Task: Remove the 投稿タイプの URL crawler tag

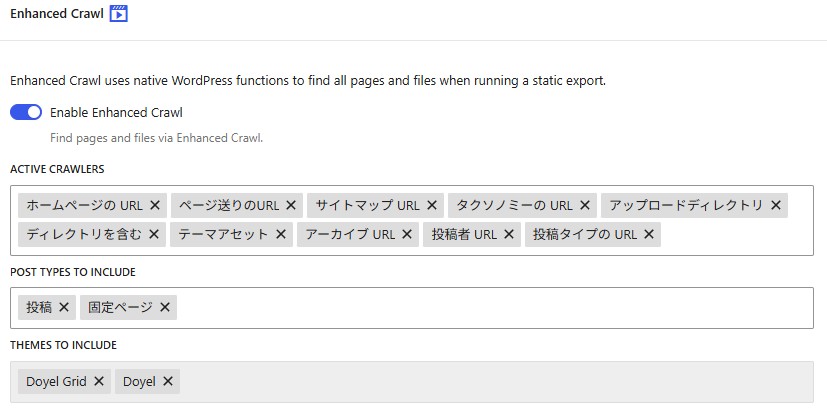Action: coord(649,234)
